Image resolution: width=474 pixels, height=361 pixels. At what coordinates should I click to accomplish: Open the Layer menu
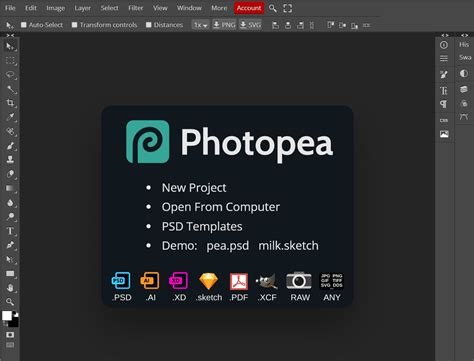pyautogui.click(x=82, y=8)
